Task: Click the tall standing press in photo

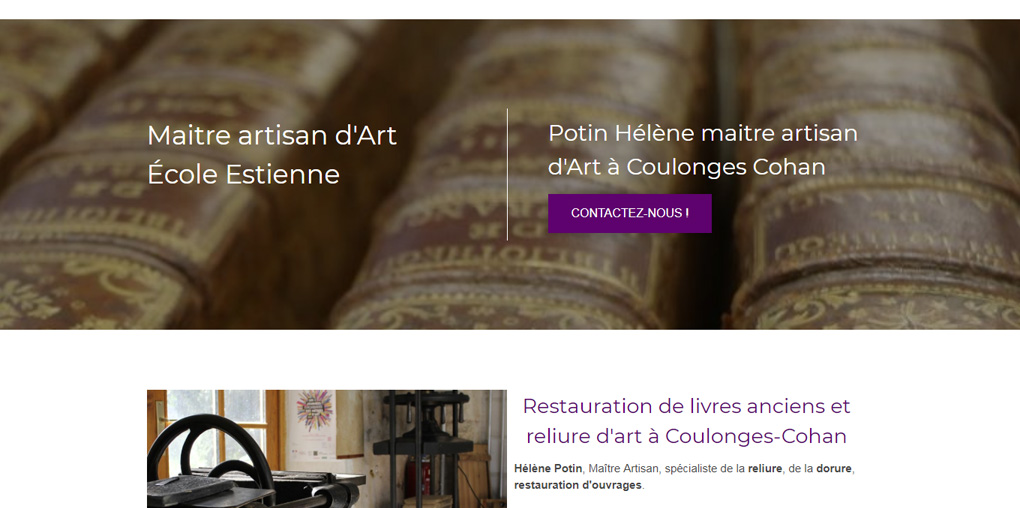Action: [x=423, y=449]
